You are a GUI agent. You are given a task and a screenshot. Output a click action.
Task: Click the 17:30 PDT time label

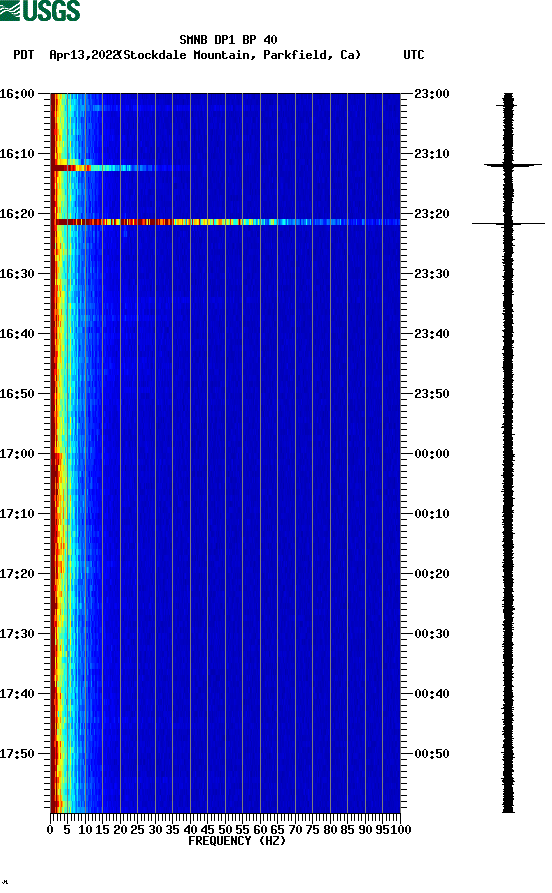click(x=17, y=634)
